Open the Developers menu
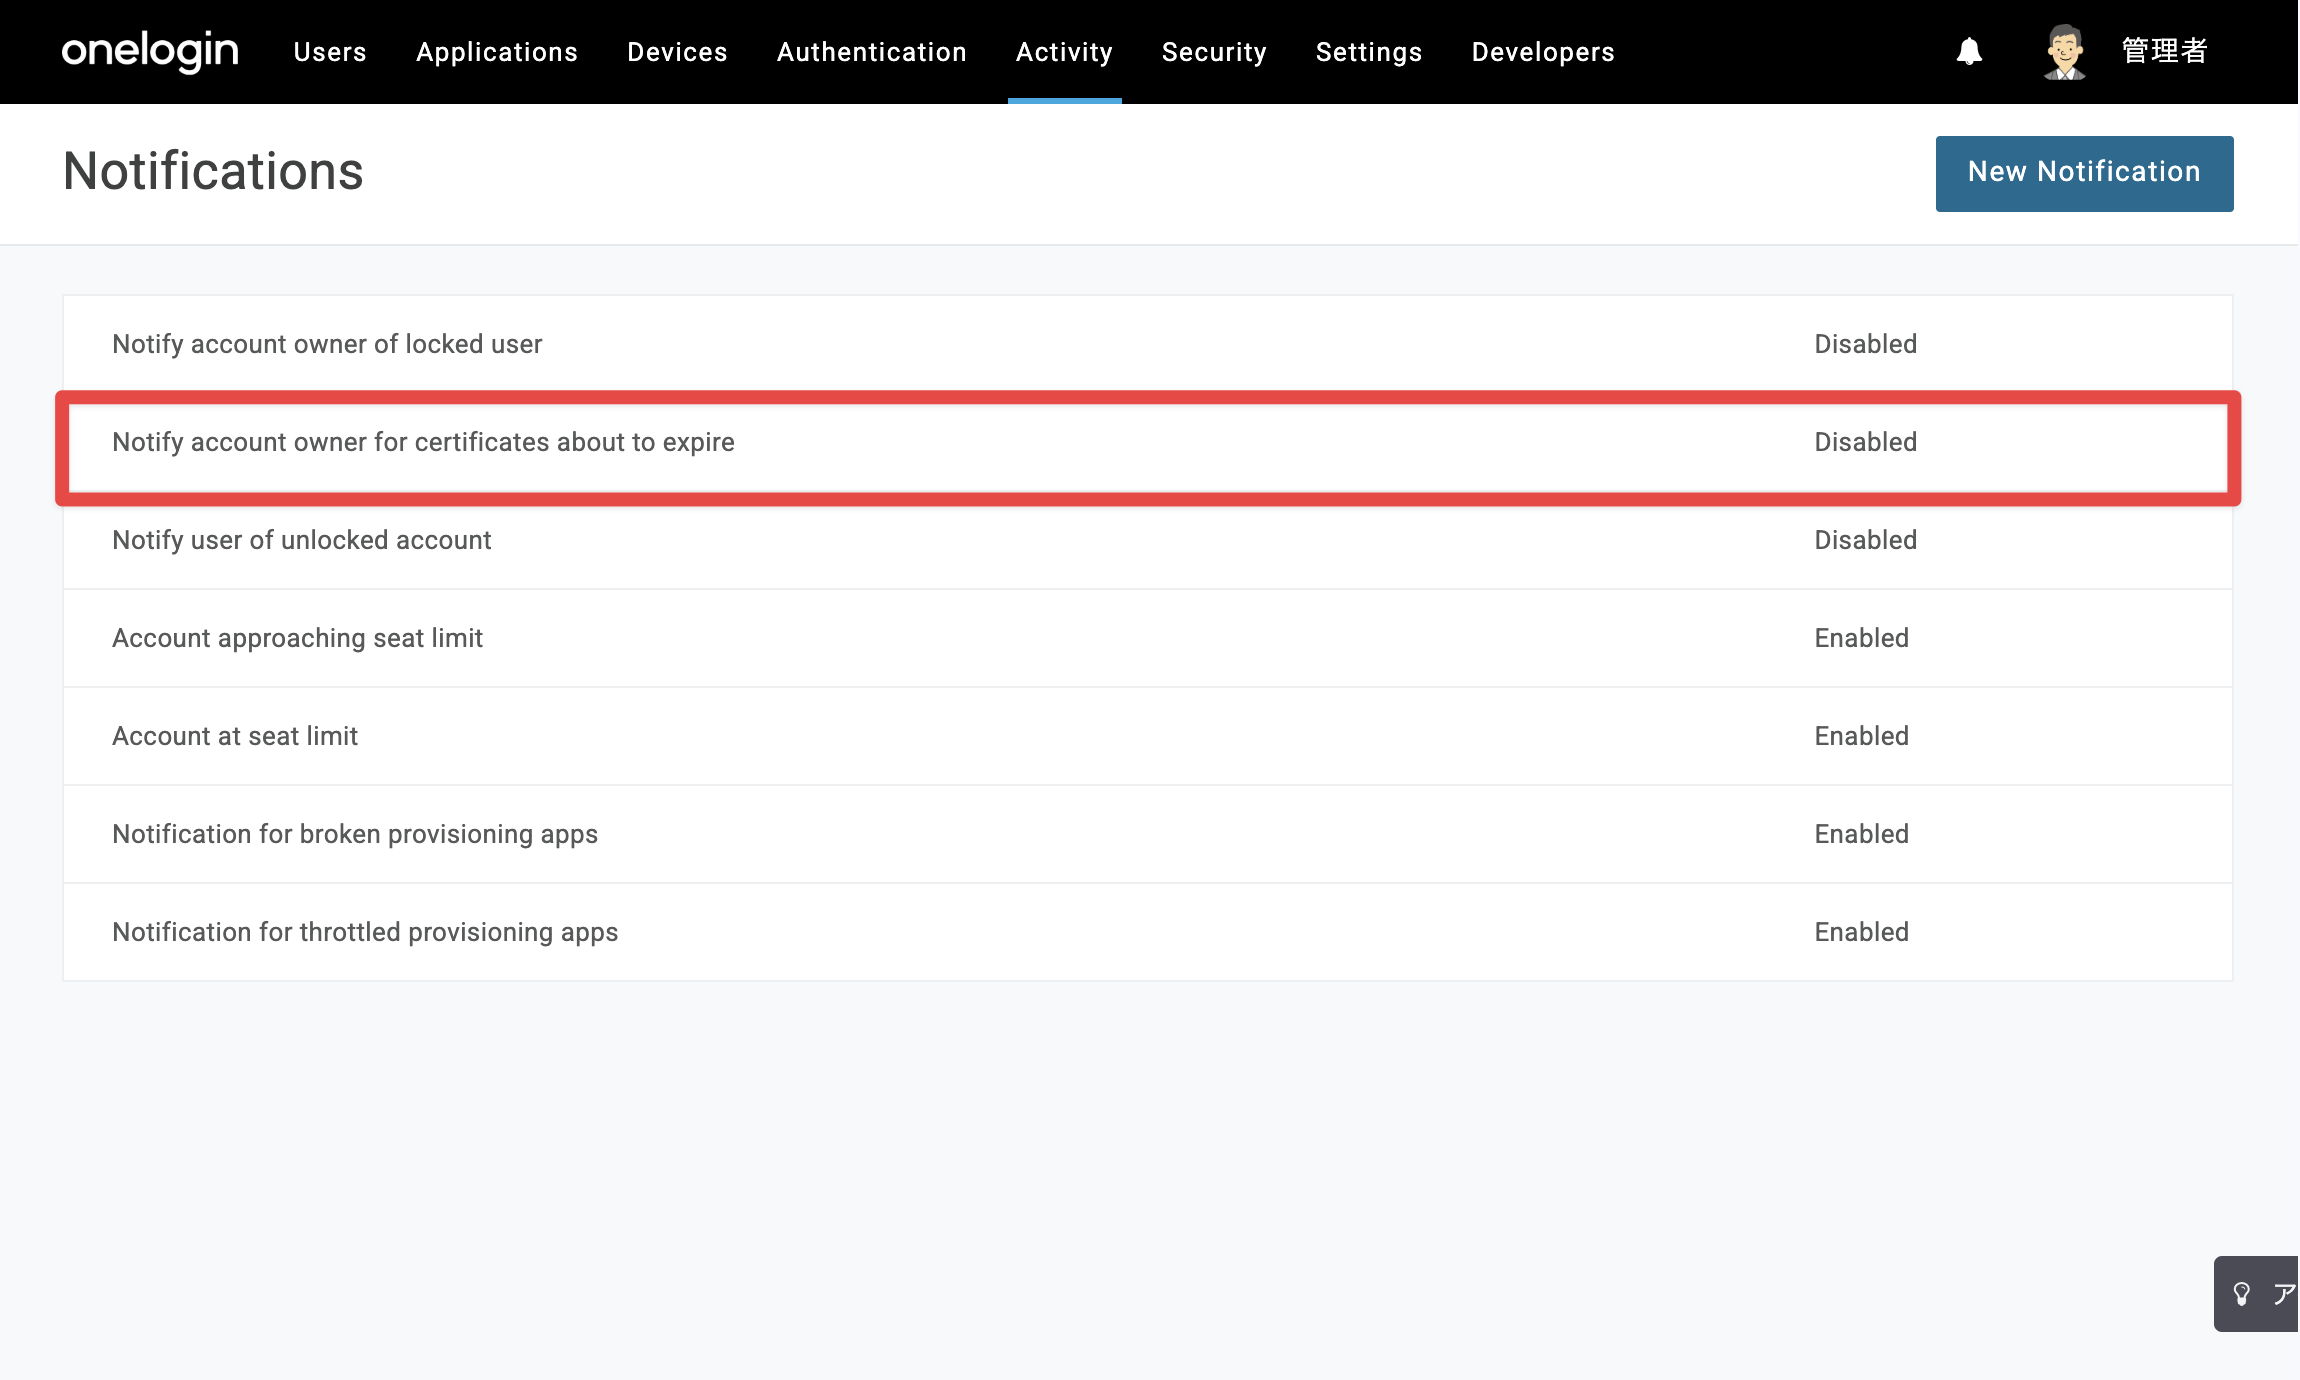The image size is (2300, 1380). 1543,52
